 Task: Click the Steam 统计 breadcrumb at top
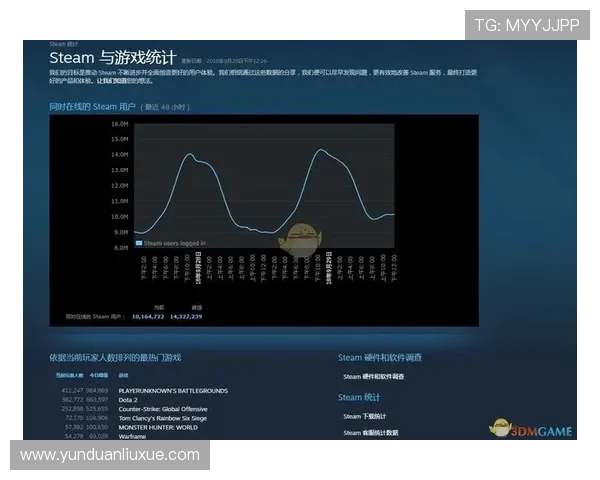[64, 44]
